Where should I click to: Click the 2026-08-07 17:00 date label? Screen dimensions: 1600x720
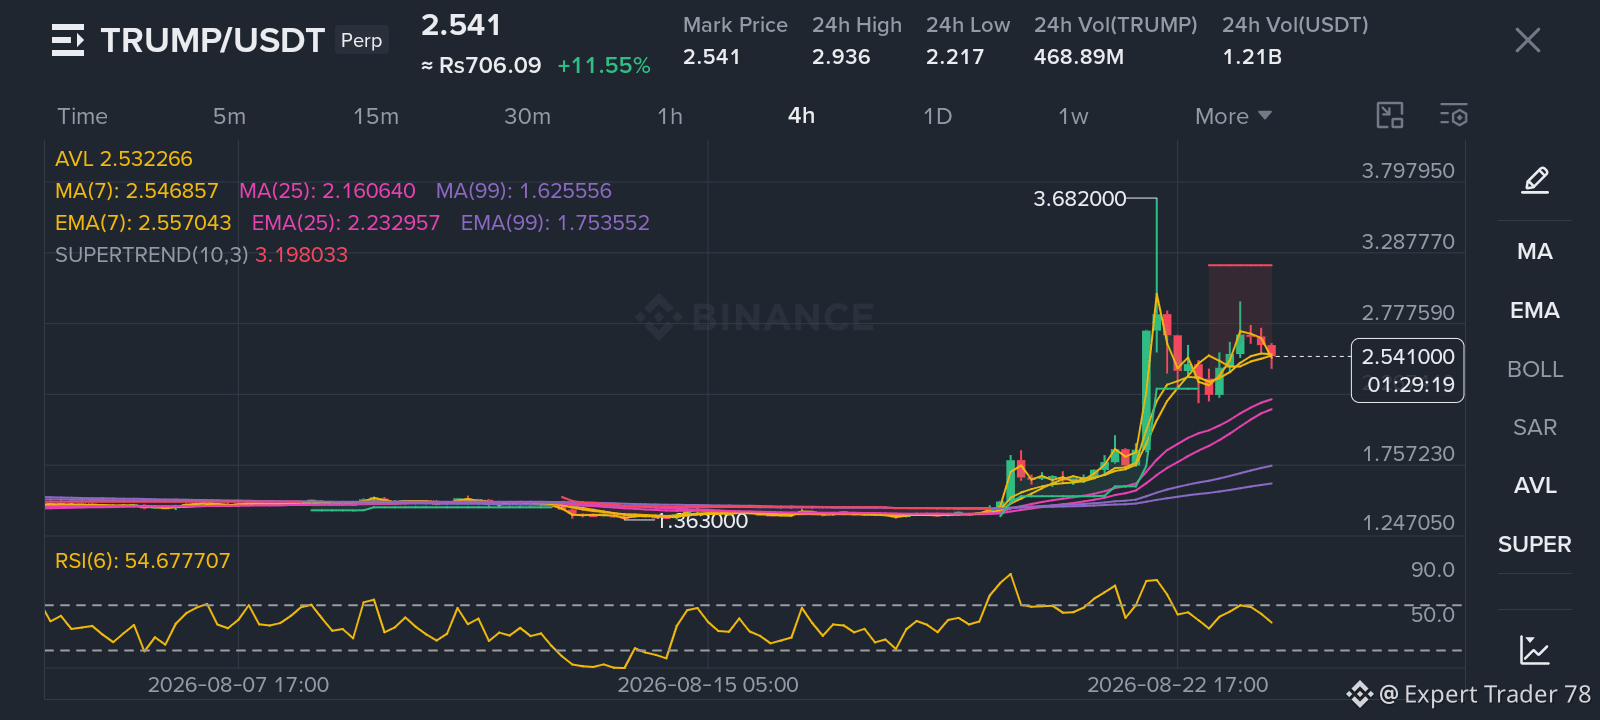coord(238,685)
